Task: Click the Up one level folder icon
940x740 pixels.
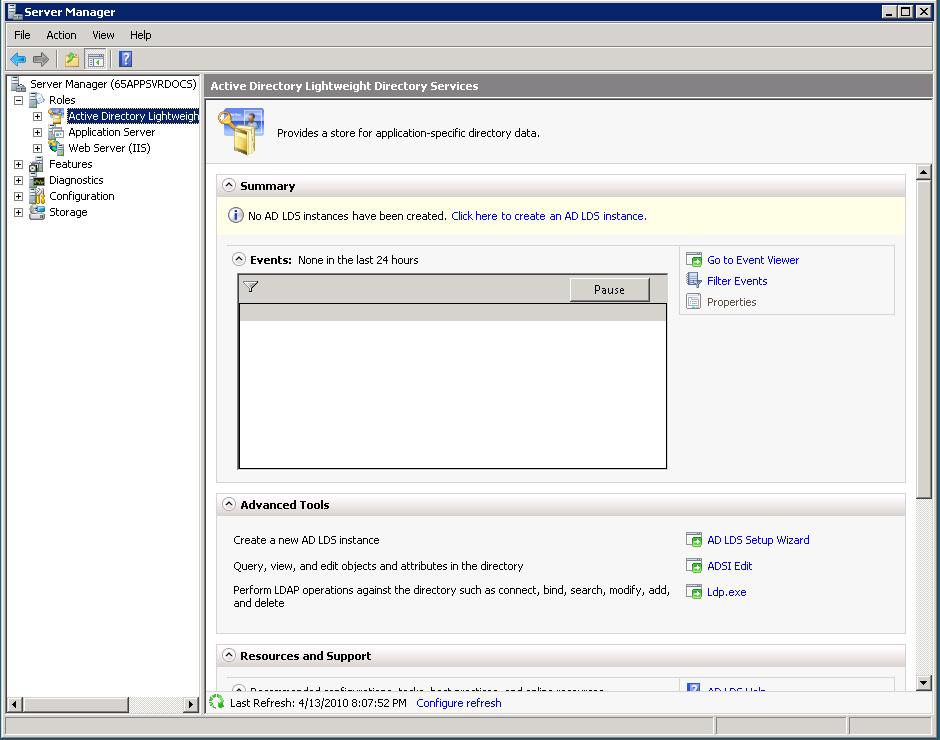Action: 72,59
